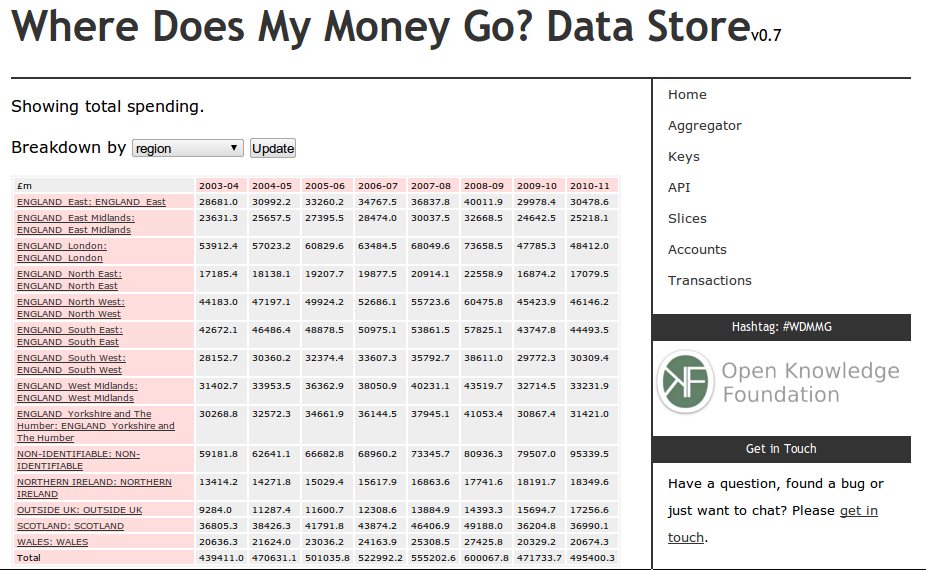Click NON-IDENTIFIABLE region link
Screen dimensions: 926x570
point(78,460)
